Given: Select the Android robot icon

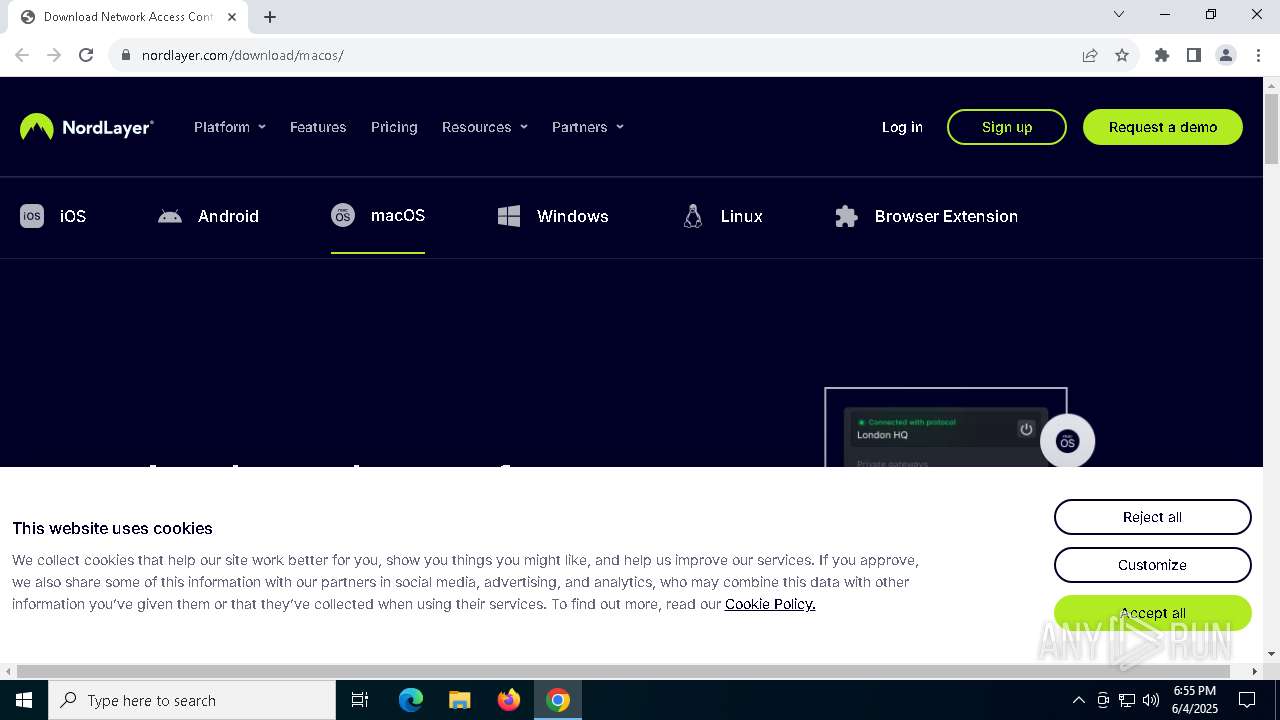Looking at the screenshot, I should pyautogui.click(x=170, y=216).
